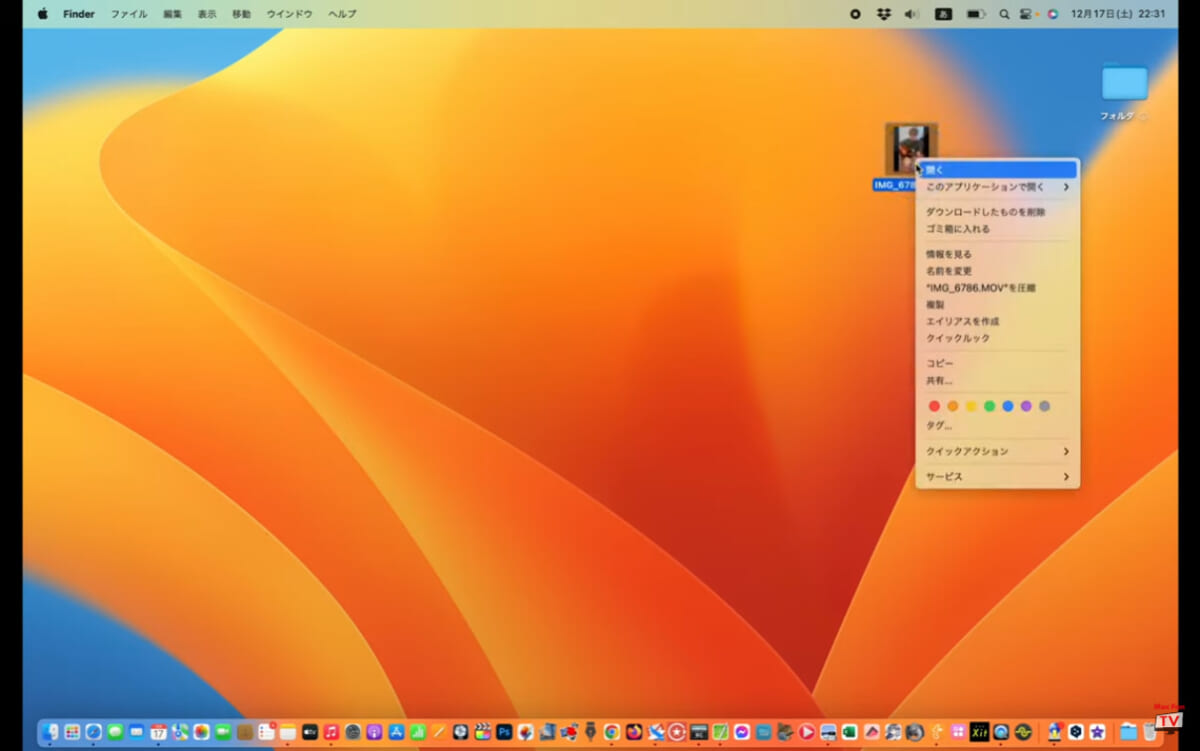The image size is (1200, 751).
Task: Launch FaceTime from the Dock
Action: tap(223, 732)
